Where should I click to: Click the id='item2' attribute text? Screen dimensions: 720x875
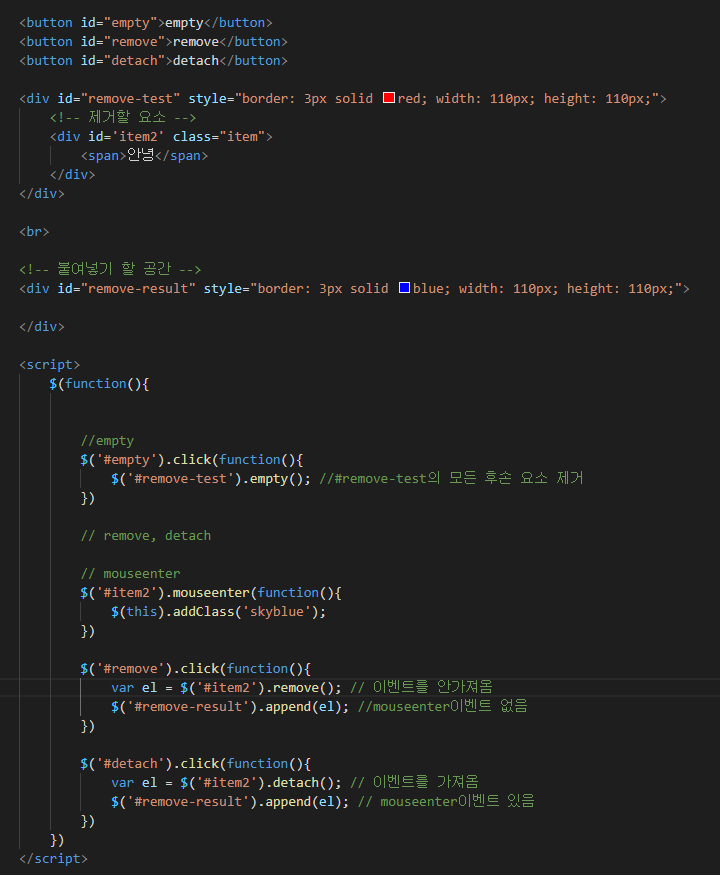(x=126, y=137)
